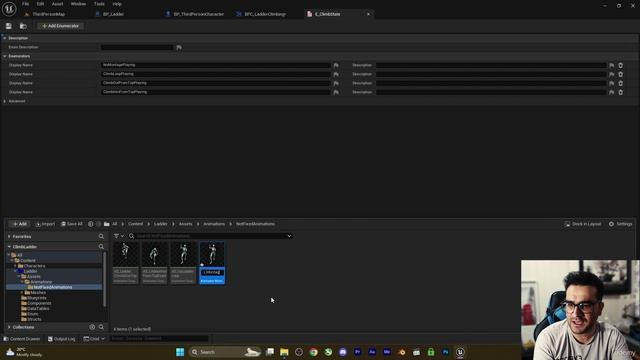640x360 pixels.
Task: Search the ClimbLadder tree using magnifier icon
Action: pos(101,247)
